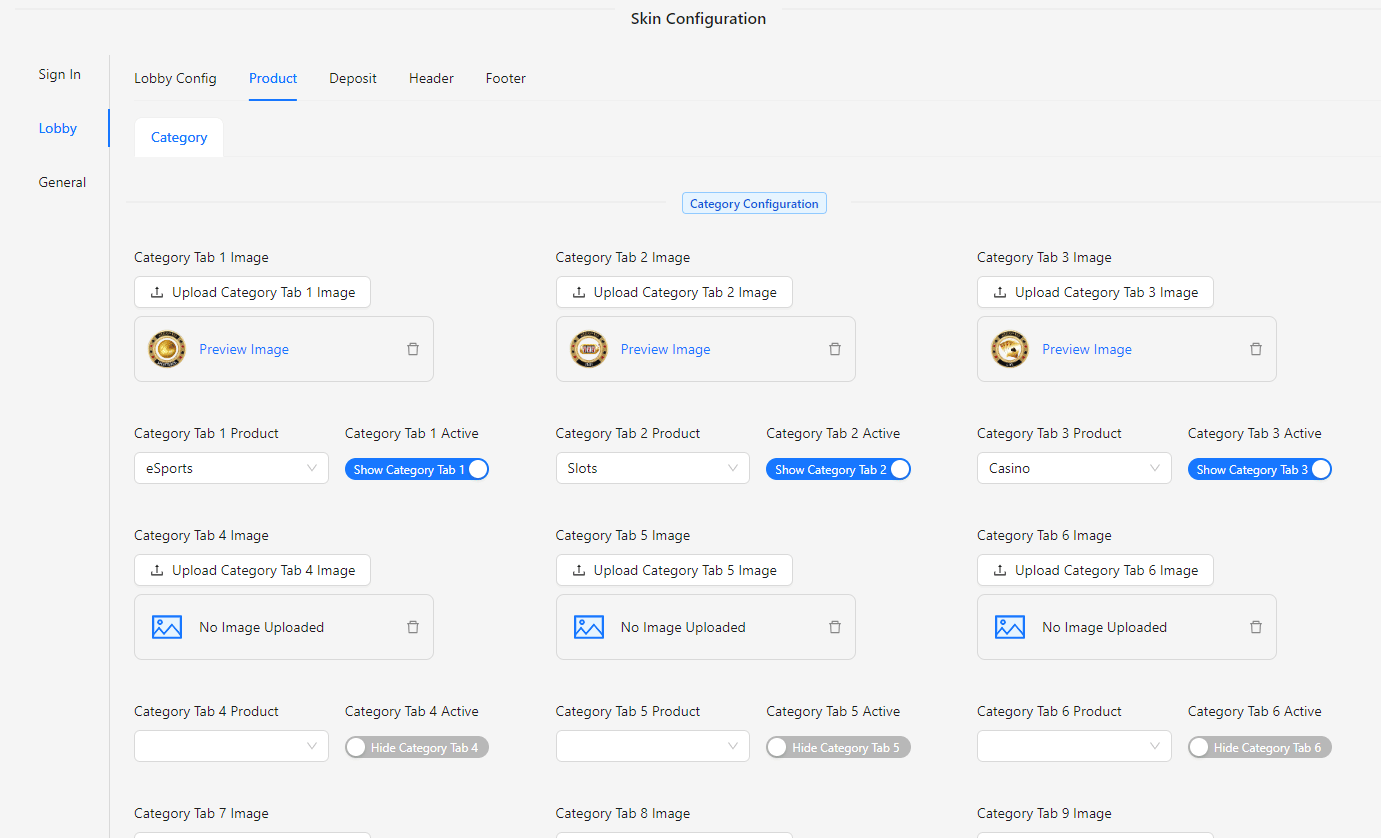This screenshot has height=838, width=1381.
Task: Switch to the Deposit tab
Action: [x=353, y=78]
